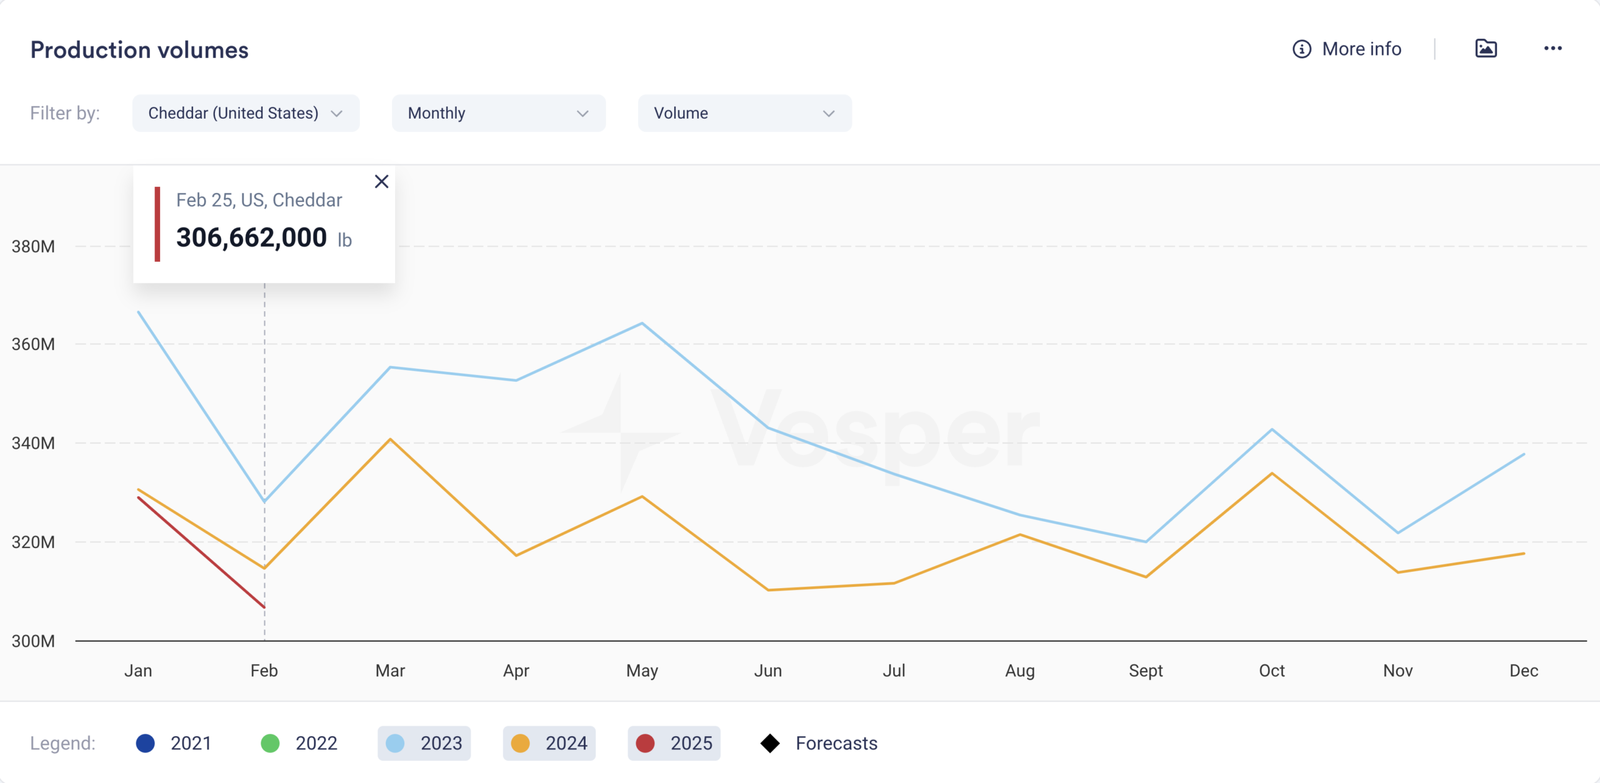Toggle off the 2024 legend item

click(549, 743)
